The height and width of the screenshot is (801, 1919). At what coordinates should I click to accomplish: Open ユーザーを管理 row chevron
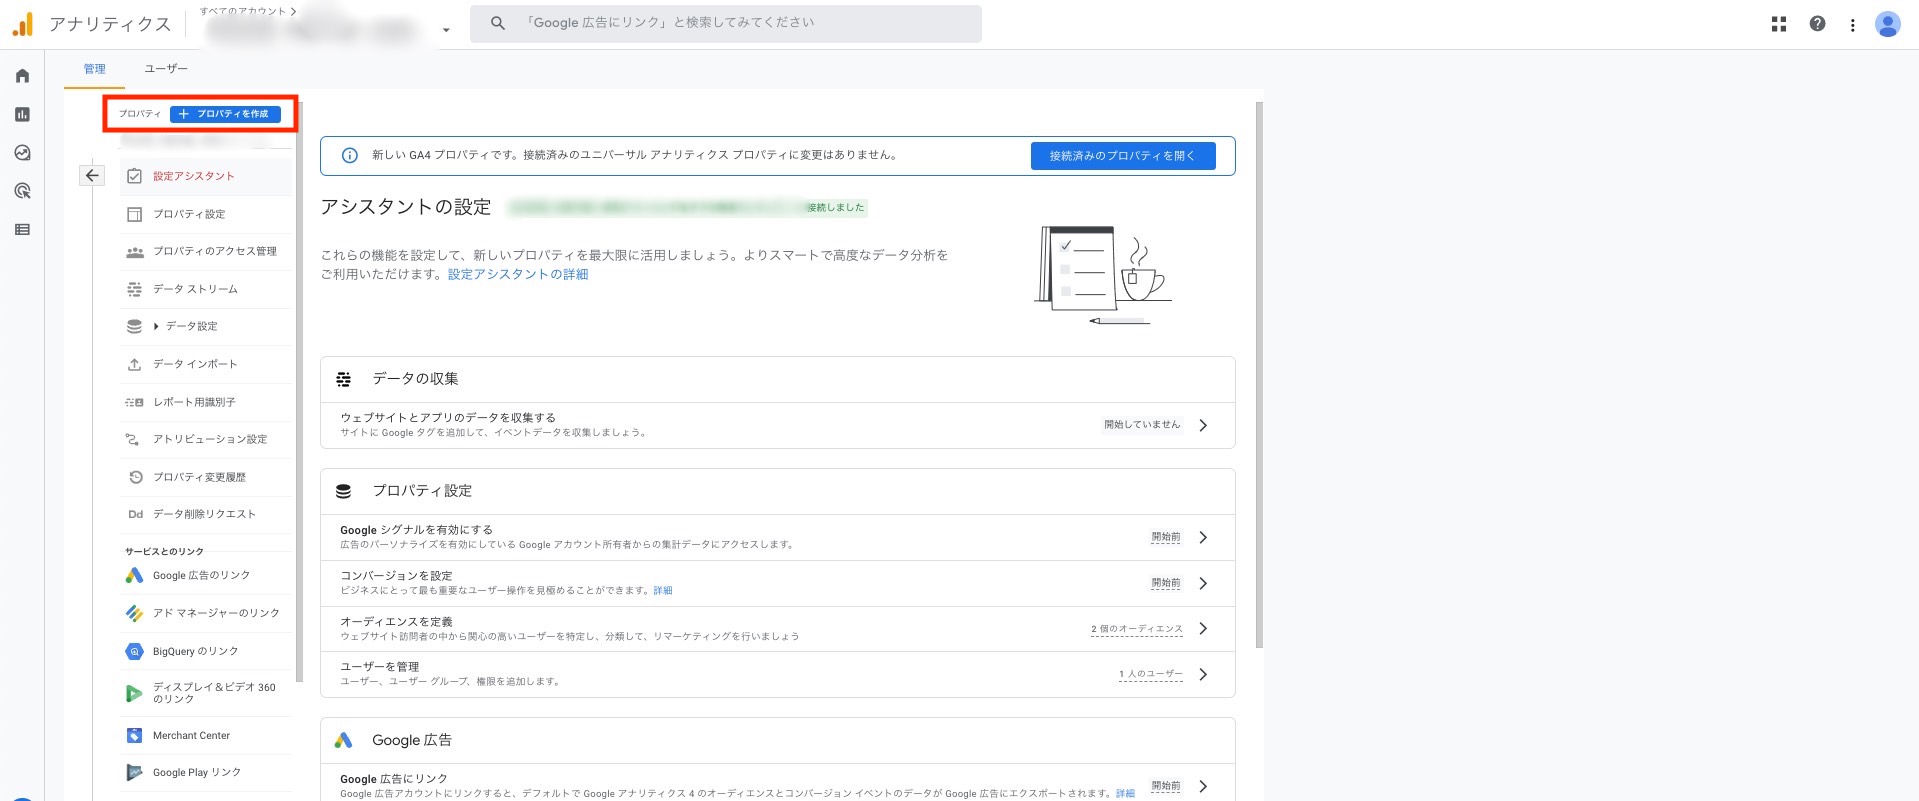[x=1203, y=674]
